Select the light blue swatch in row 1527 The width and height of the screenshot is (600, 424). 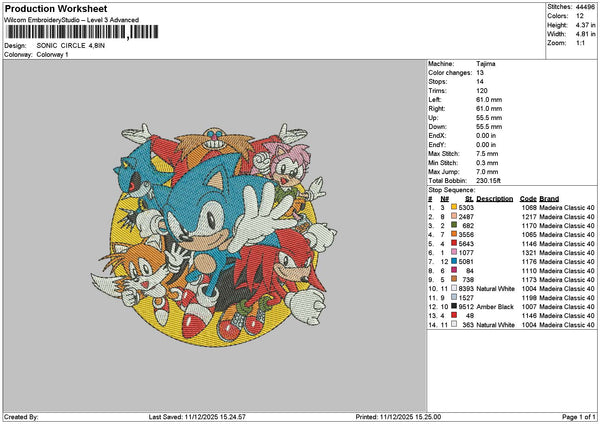click(x=454, y=297)
